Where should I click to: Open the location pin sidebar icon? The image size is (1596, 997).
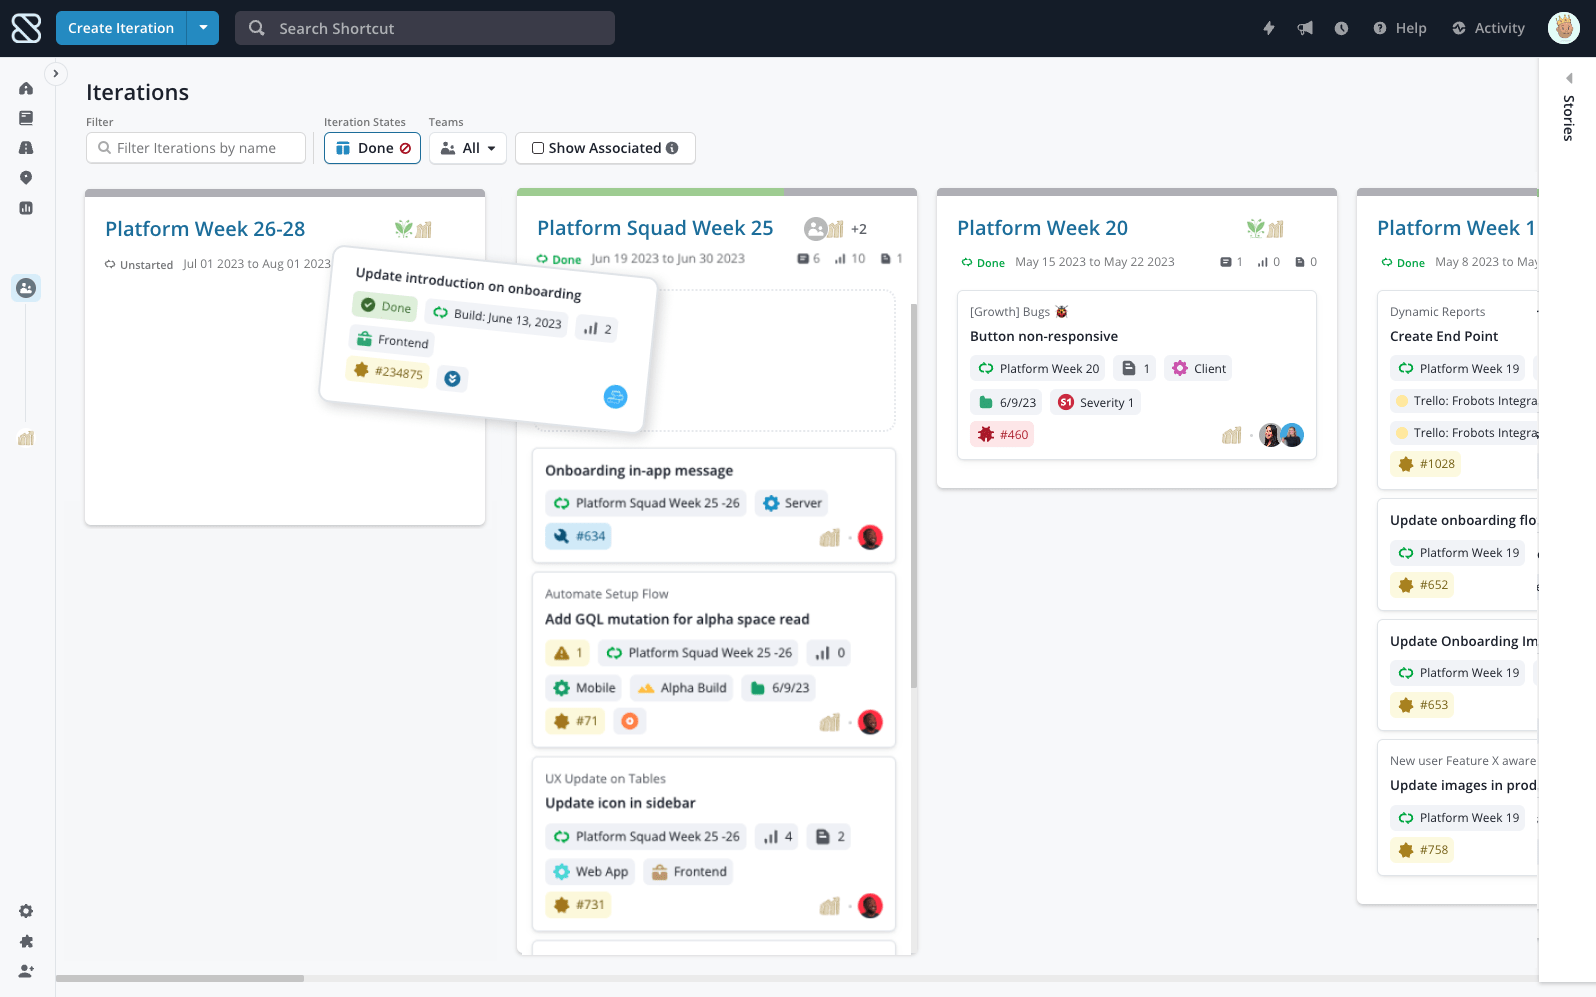coord(26,178)
